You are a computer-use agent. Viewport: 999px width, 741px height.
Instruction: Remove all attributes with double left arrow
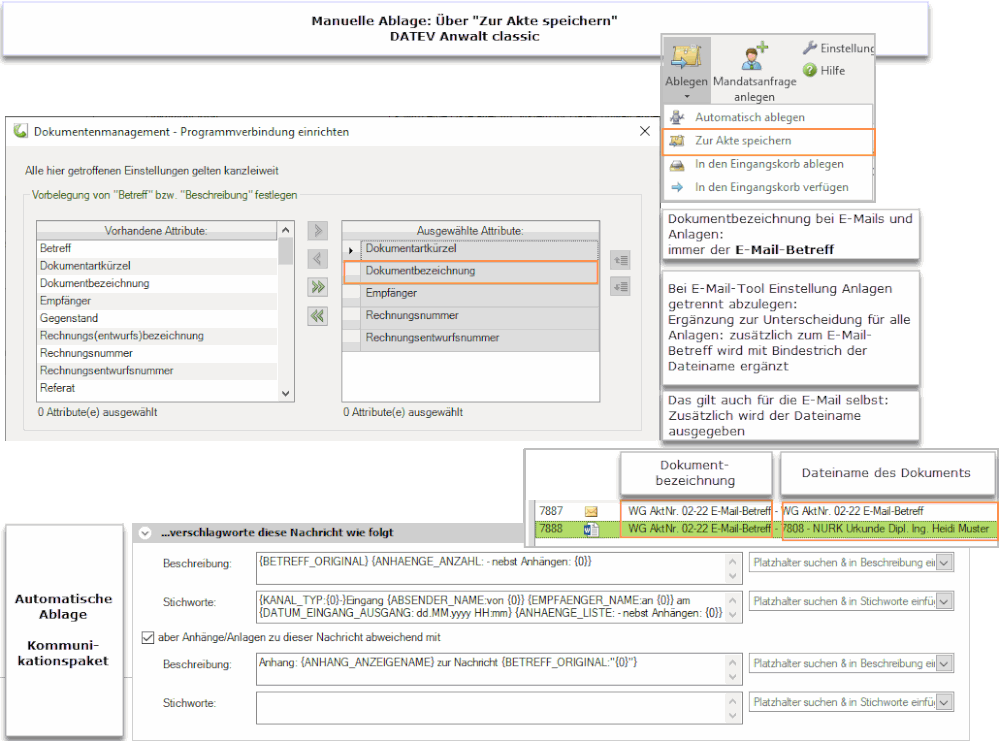tap(318, 316)
